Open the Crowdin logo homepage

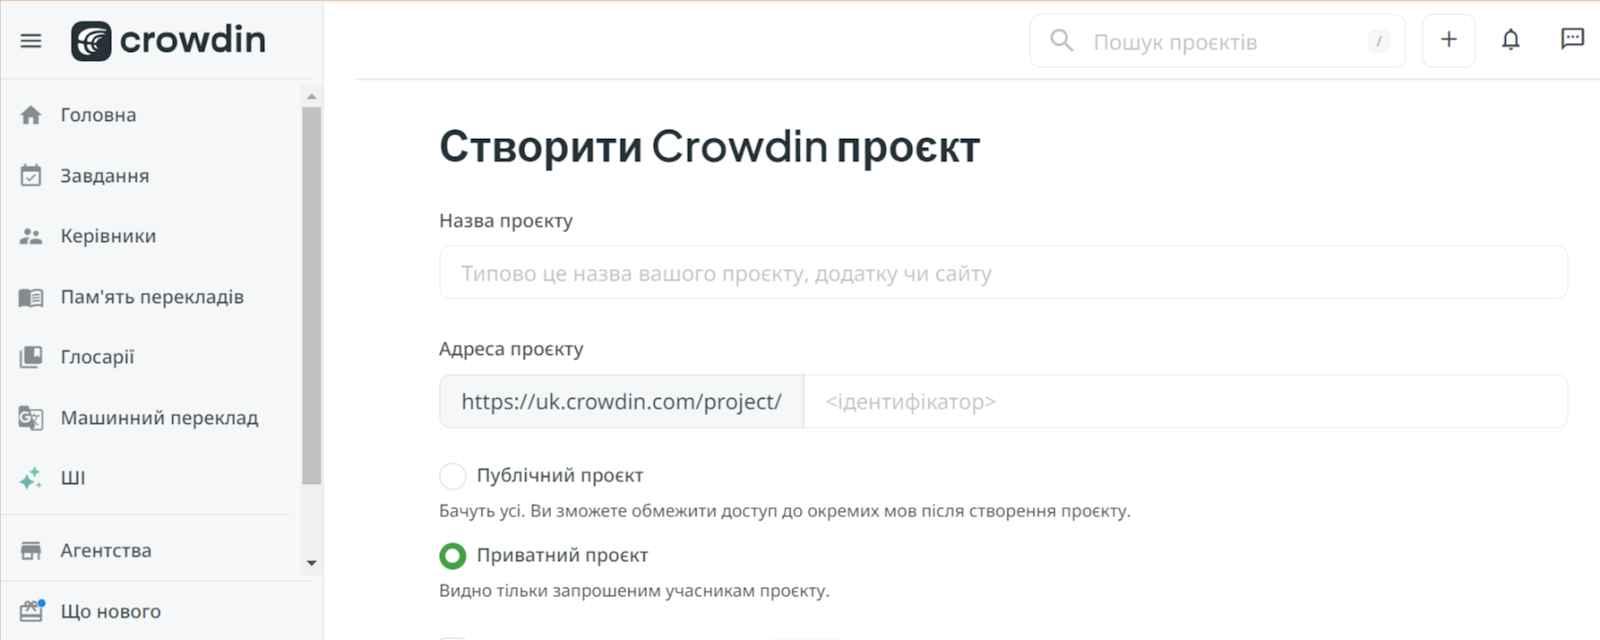168,41
